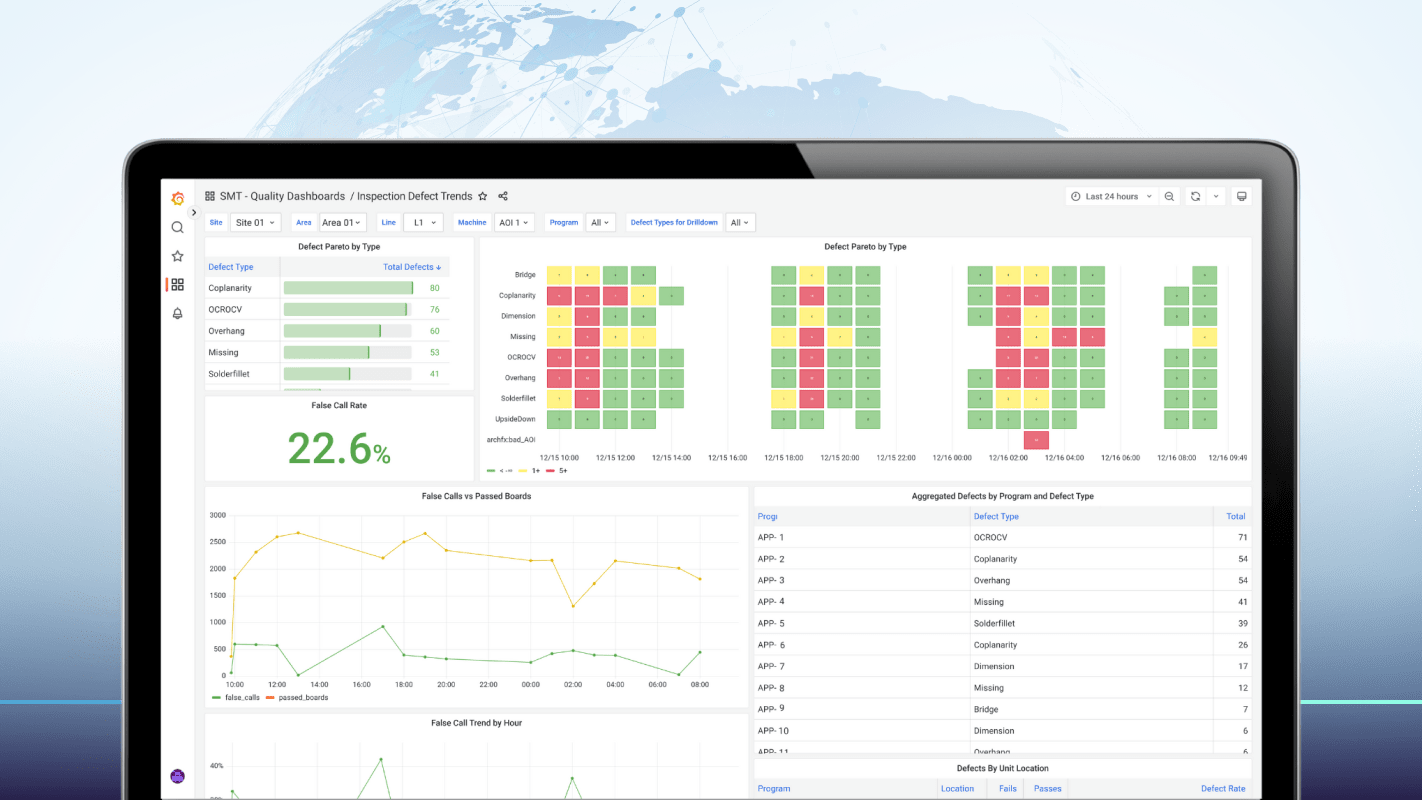Click the Grafana logo in the sidebar

[178, 198]
